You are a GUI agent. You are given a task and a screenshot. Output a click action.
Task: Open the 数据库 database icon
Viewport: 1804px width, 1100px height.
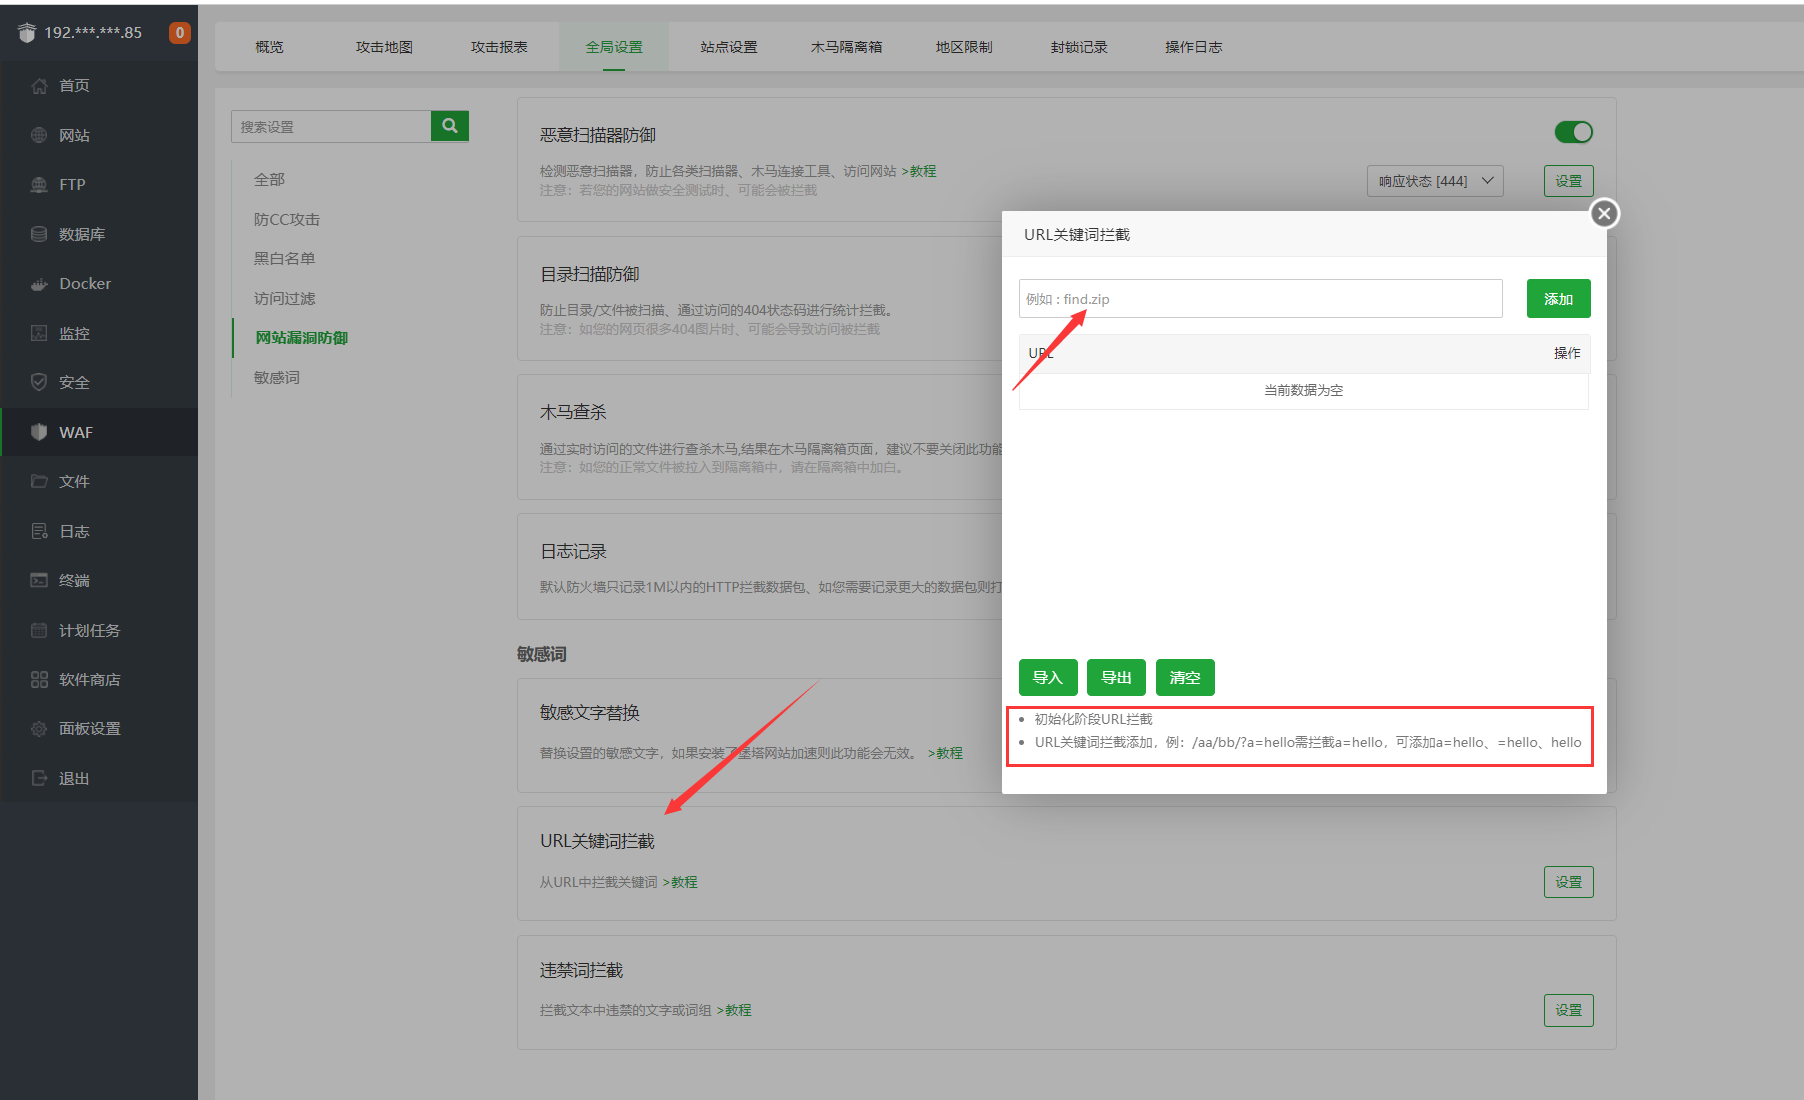coord(39,234)
